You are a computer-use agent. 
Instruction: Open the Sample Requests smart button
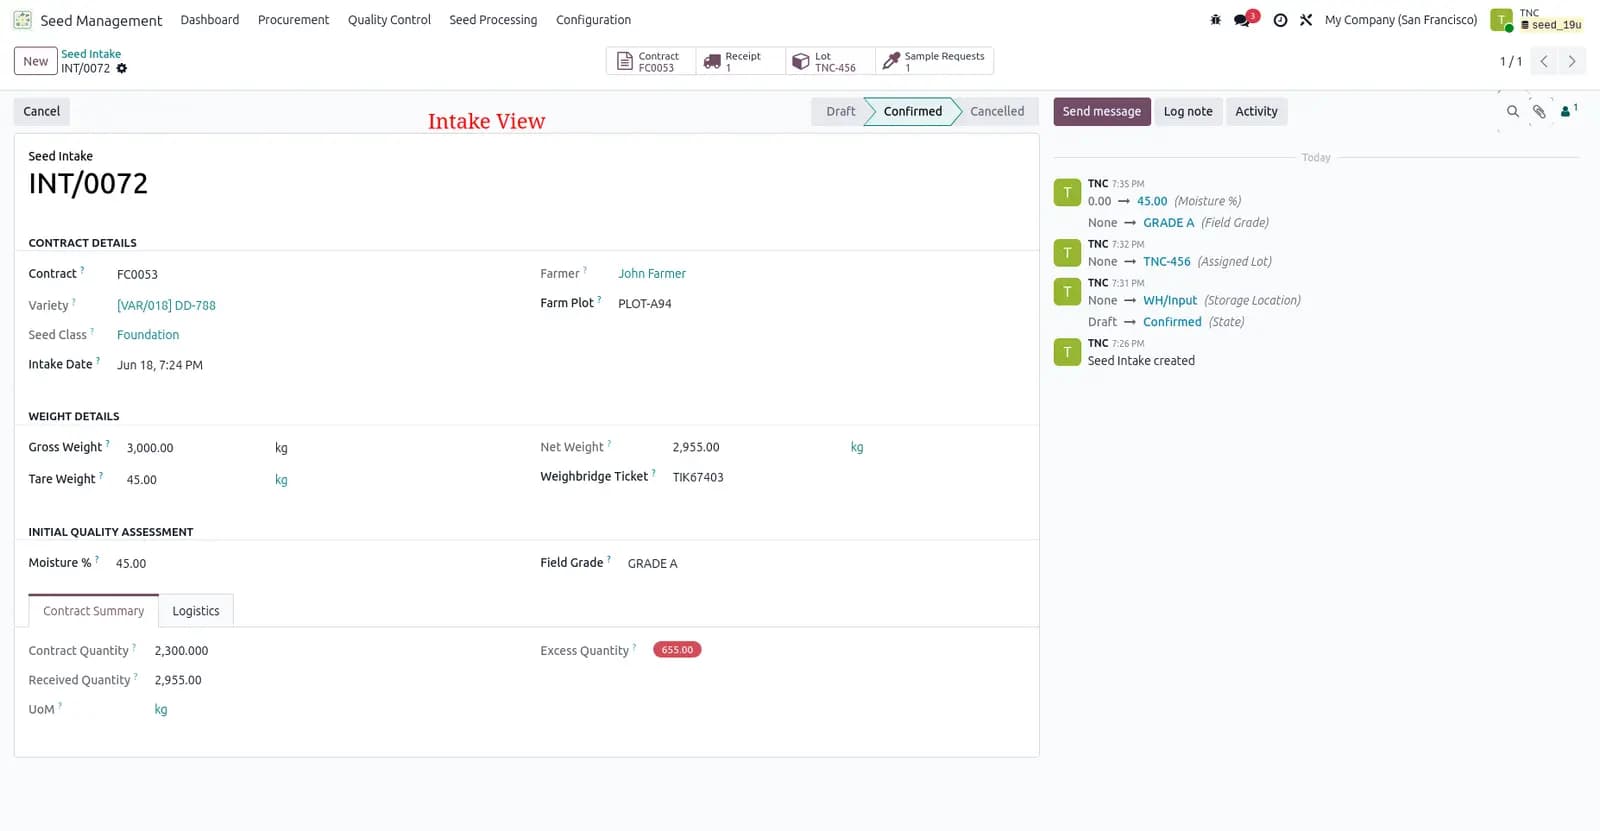tap(935, 61)
